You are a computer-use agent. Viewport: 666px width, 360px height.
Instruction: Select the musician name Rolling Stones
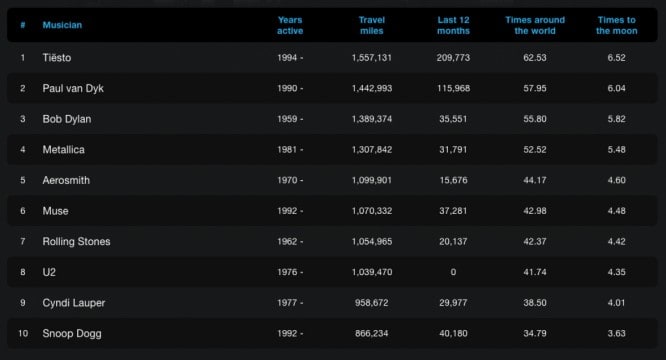coord(76,241)
